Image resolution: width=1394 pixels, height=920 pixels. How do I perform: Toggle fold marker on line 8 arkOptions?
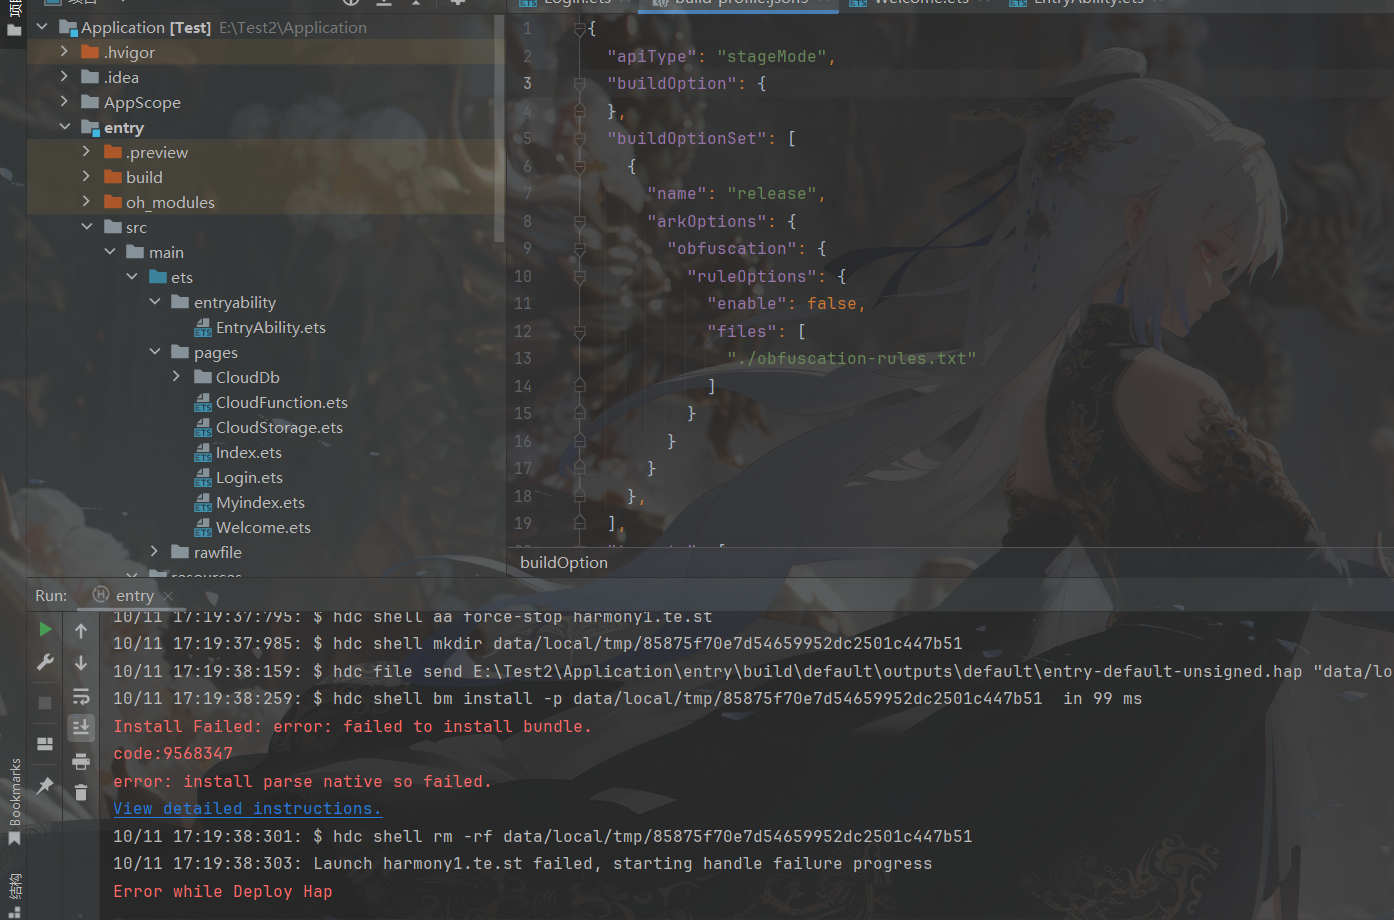click(579, 222)
